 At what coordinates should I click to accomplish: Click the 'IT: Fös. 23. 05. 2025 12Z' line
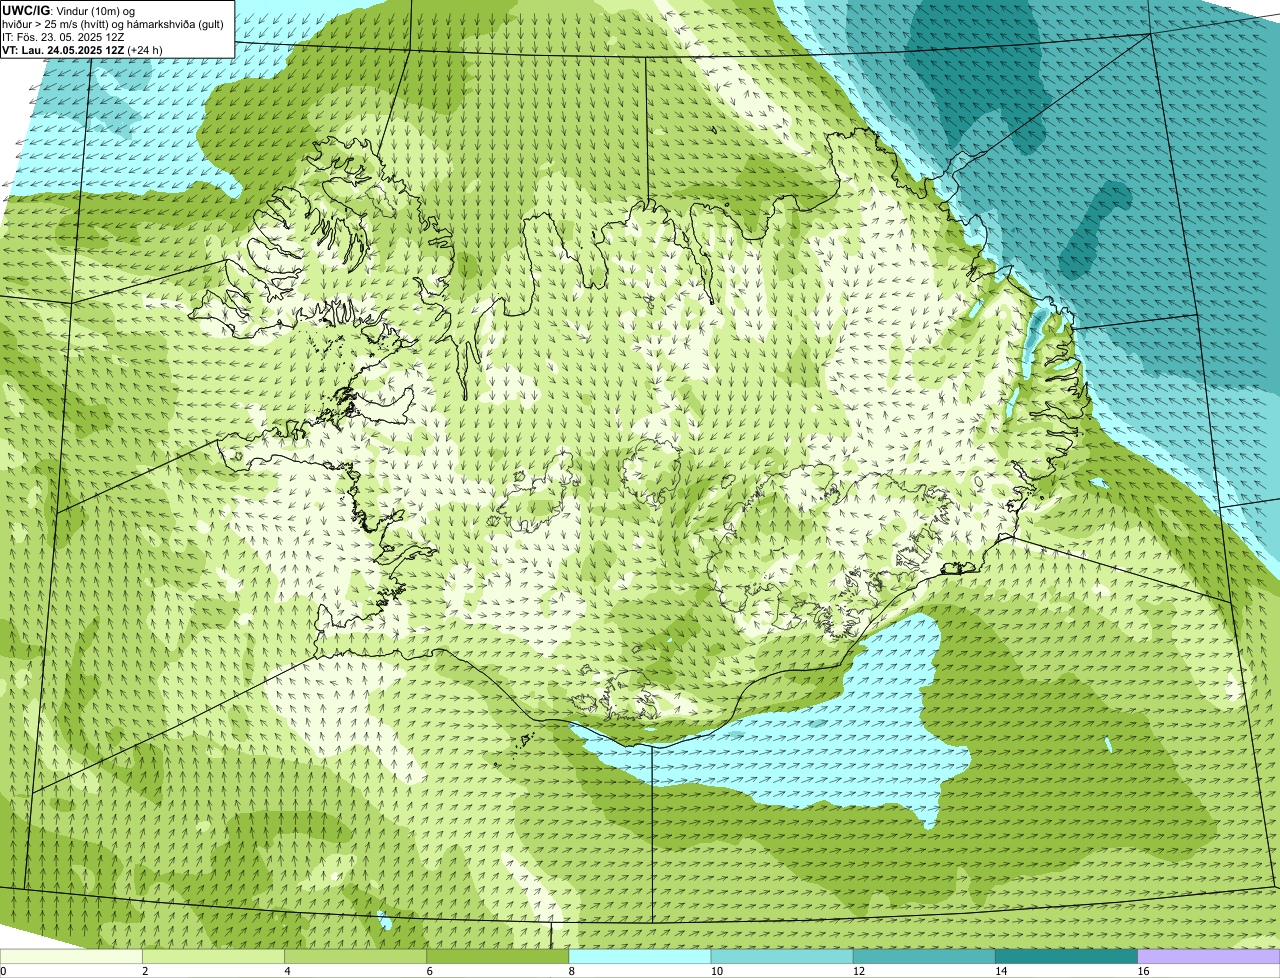[63, 36]
